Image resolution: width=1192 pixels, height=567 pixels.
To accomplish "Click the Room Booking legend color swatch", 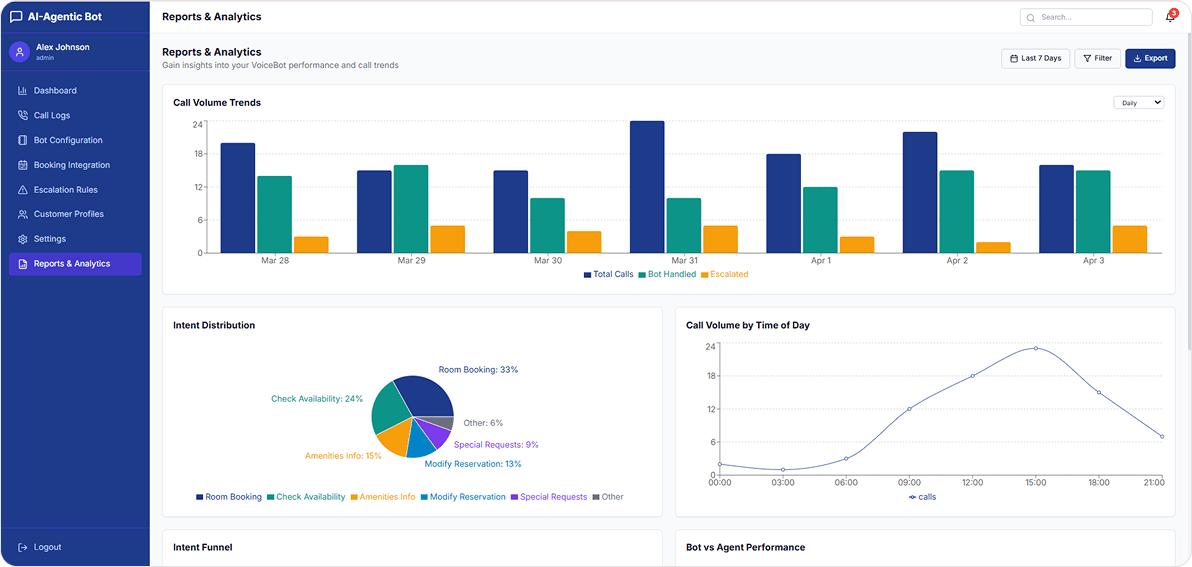I will 200,497.
